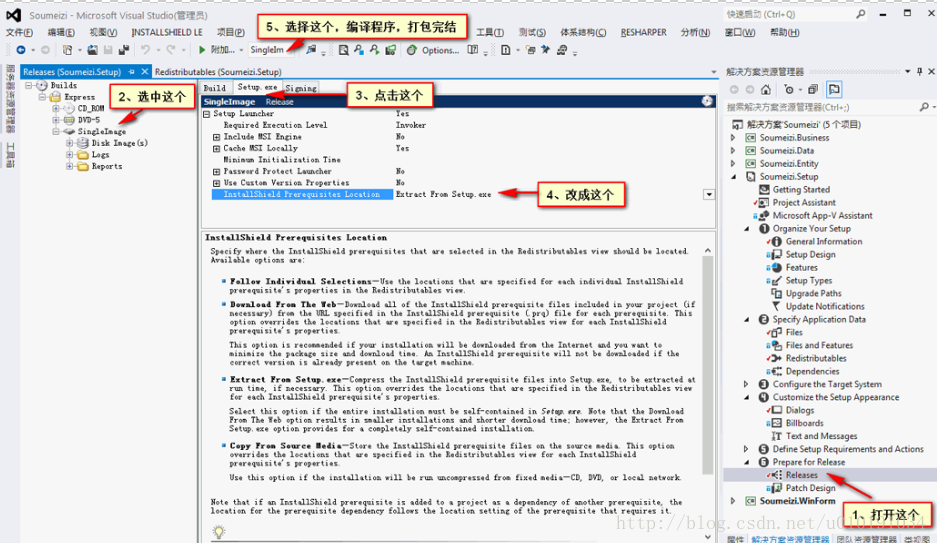Click the Start debugging play icon
The image size is (937, 543).
tap(202, 50)
